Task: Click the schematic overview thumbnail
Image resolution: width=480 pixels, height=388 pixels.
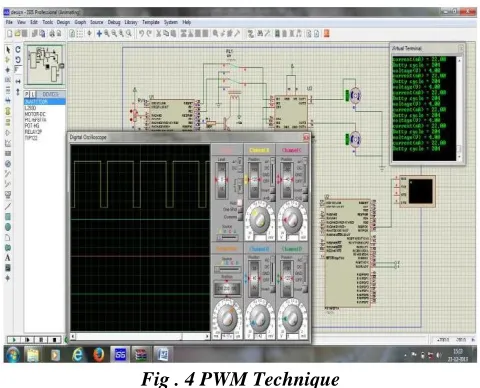Action: pos(45,65)
